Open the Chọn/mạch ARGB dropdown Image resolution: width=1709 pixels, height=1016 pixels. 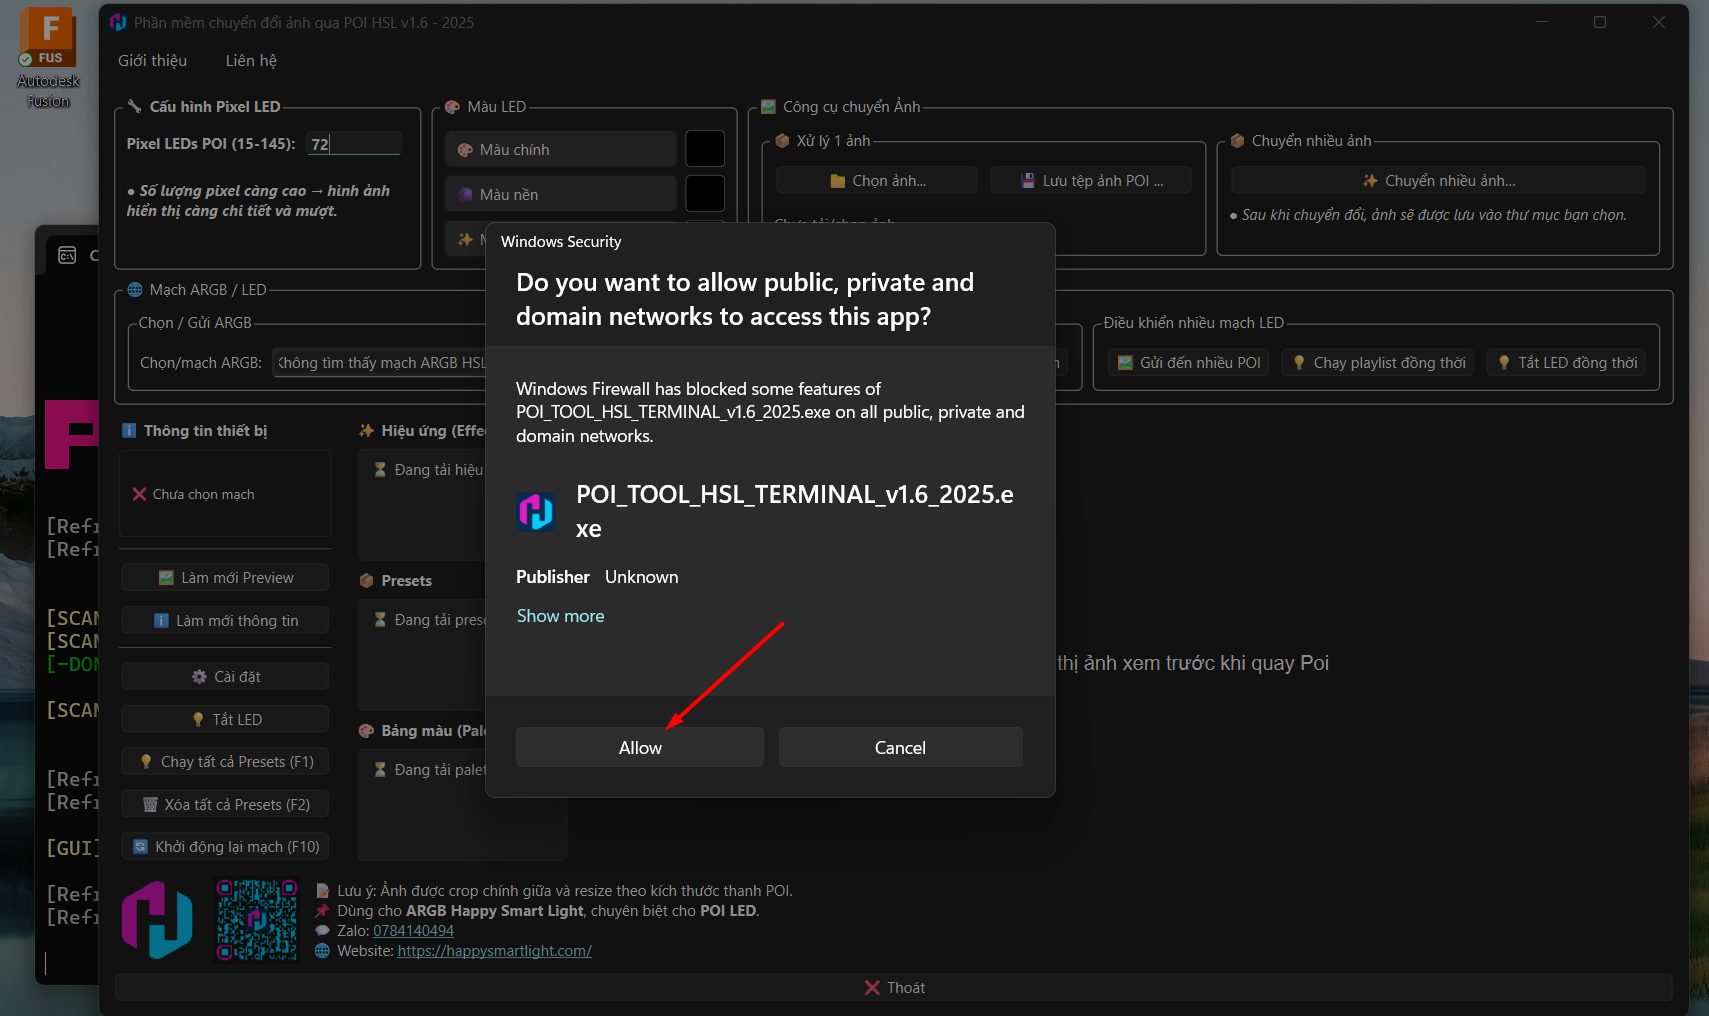point(380,363)
